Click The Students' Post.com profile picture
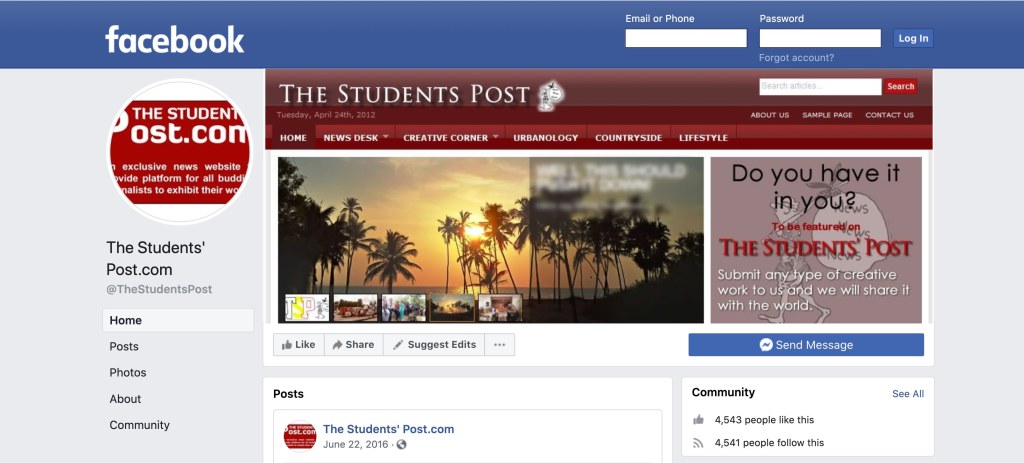Viewport: 1024px width, 463px height. tap(180, 152)
